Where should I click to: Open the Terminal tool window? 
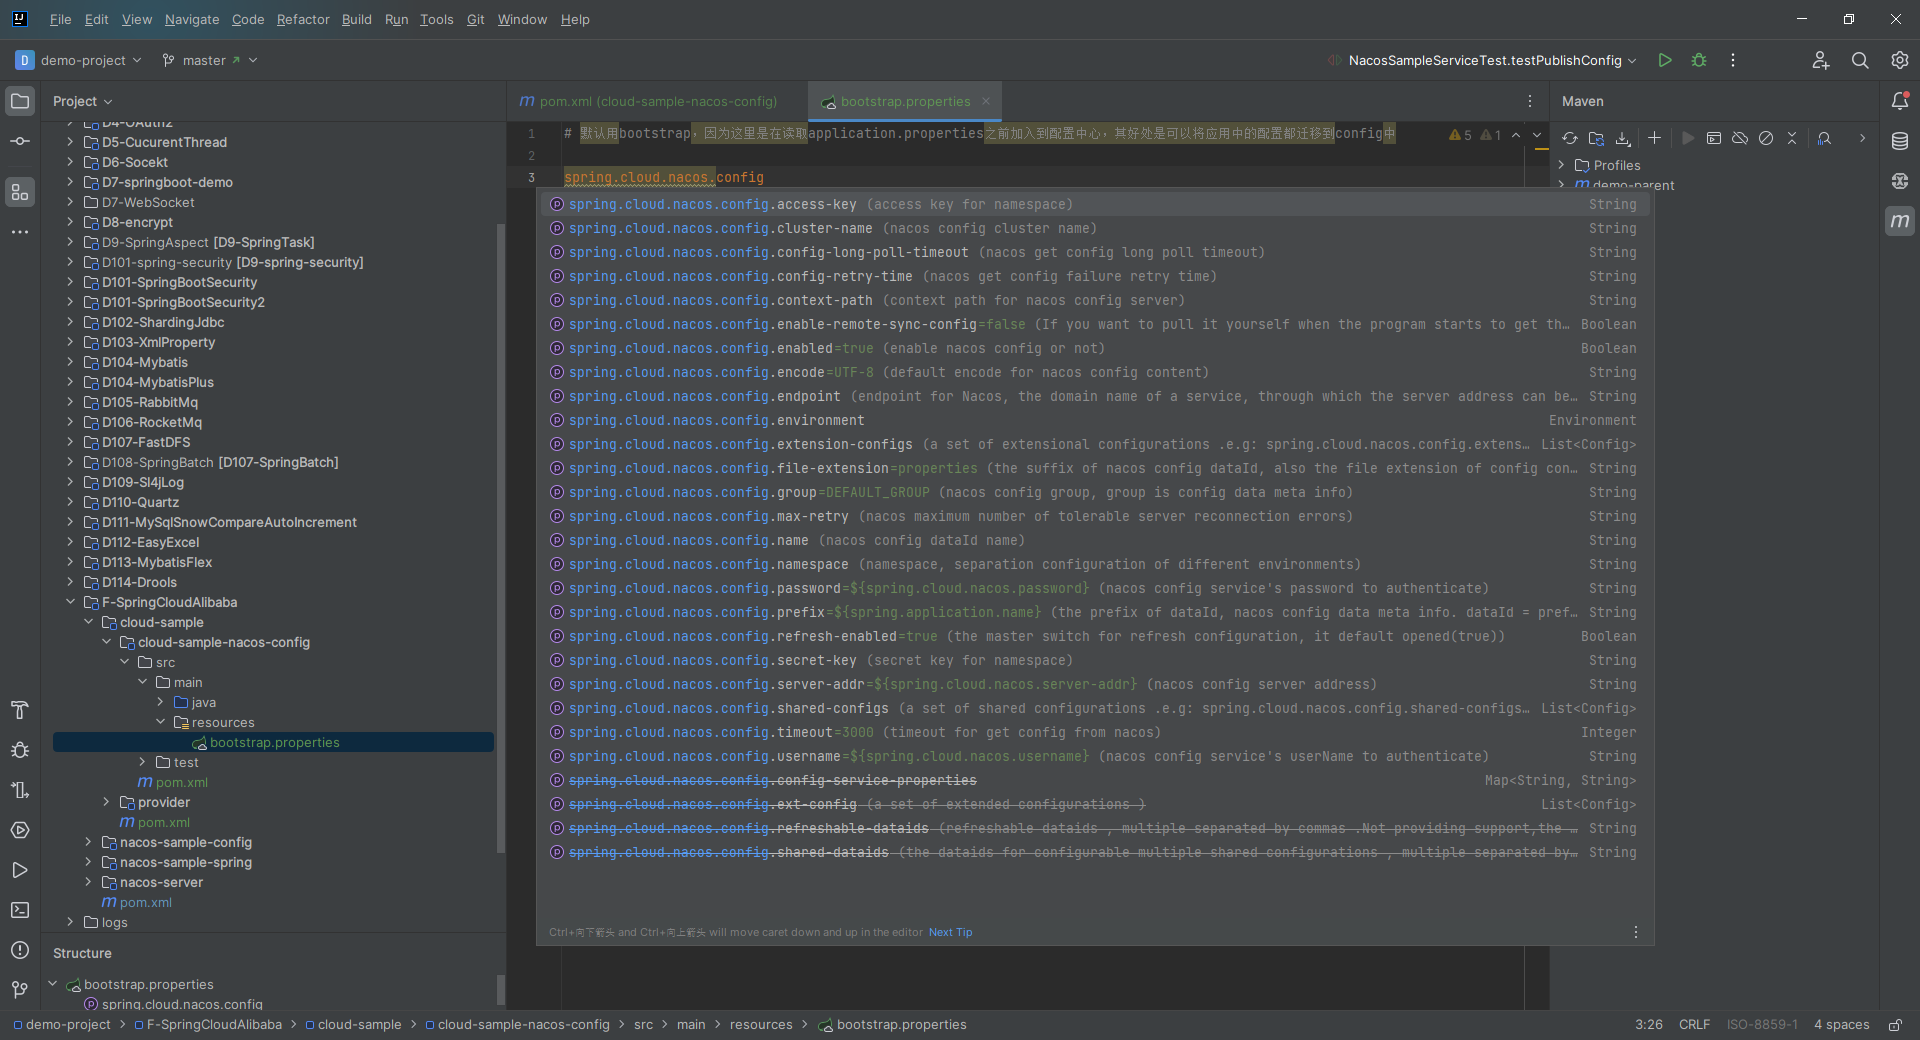pyautogui.click(x=20, y=910)
